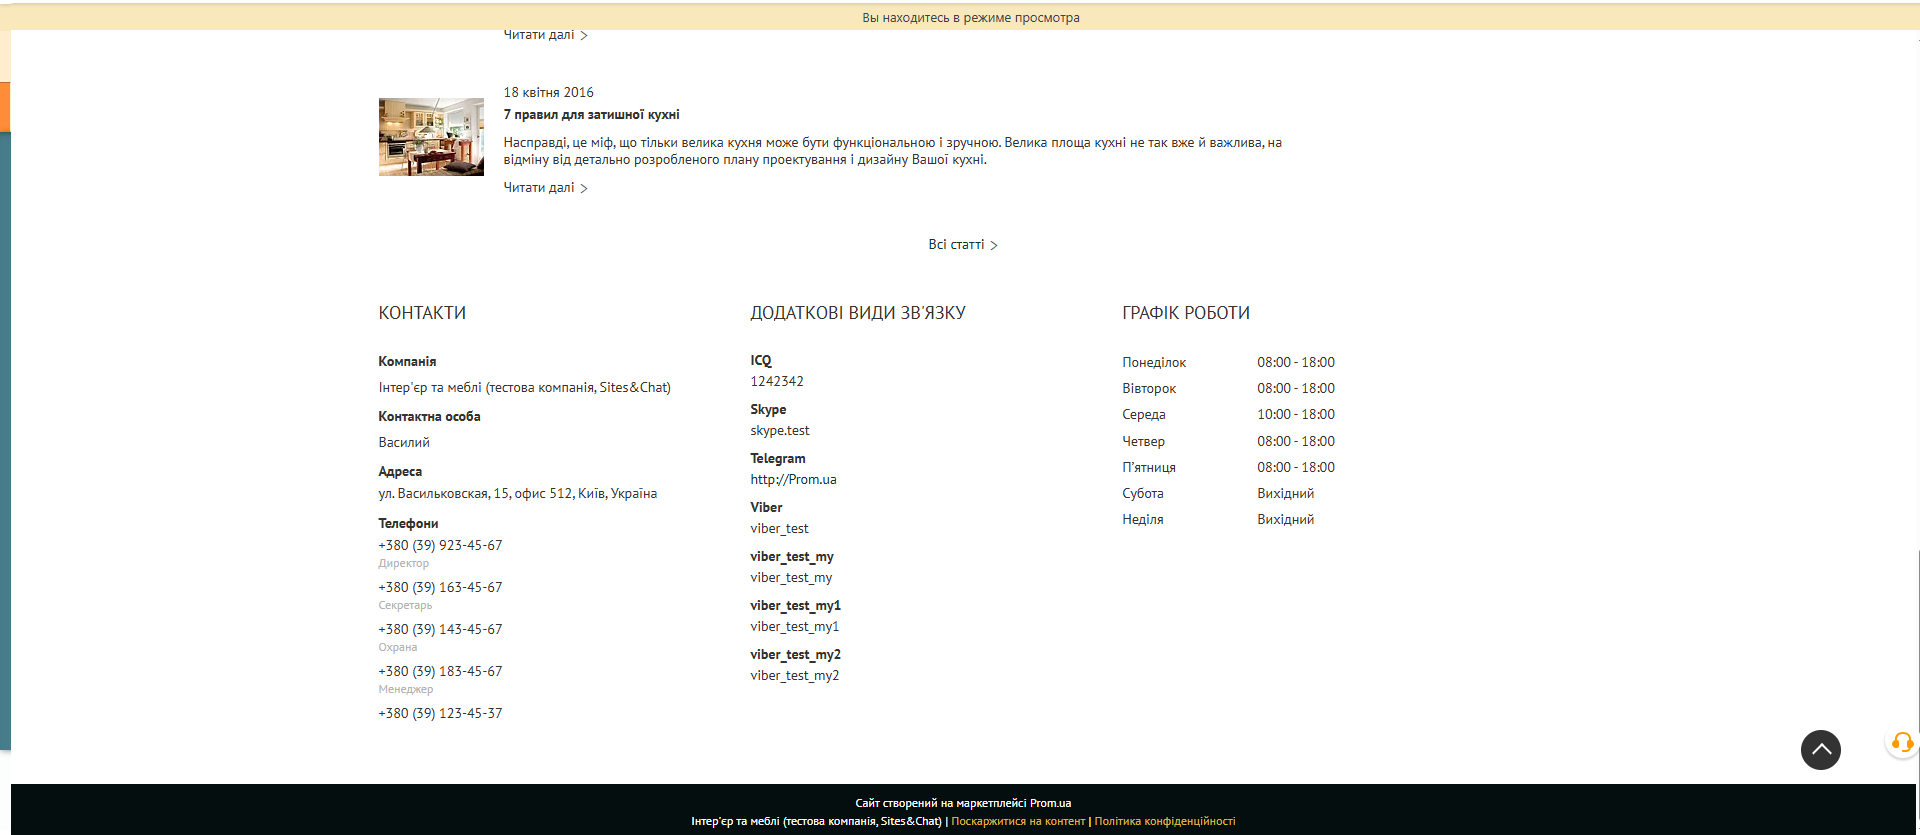Click the Skype contact skype.test
Image resolution: width=1920 pixels, height=835 pixels.
tap(780, 431)
